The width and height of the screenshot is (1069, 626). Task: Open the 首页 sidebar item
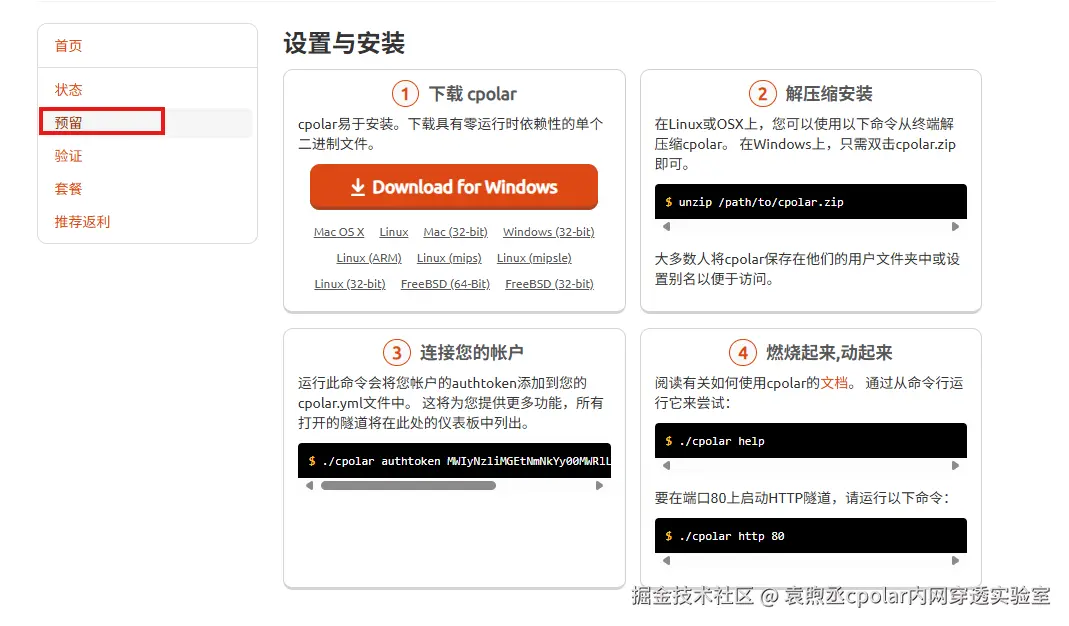tap(68, 46)
